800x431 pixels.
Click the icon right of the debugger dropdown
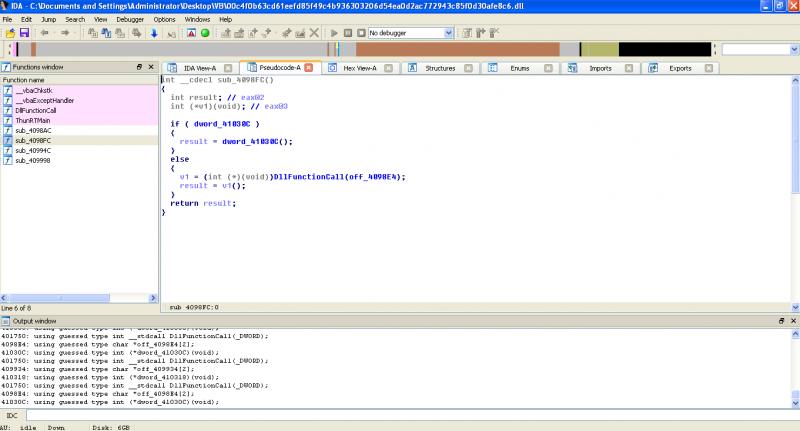point(467,33)
